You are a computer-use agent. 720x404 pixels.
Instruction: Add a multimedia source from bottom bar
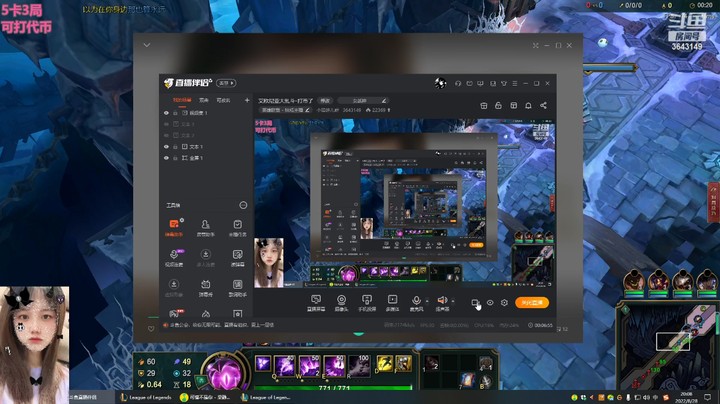tap(392, 303)
